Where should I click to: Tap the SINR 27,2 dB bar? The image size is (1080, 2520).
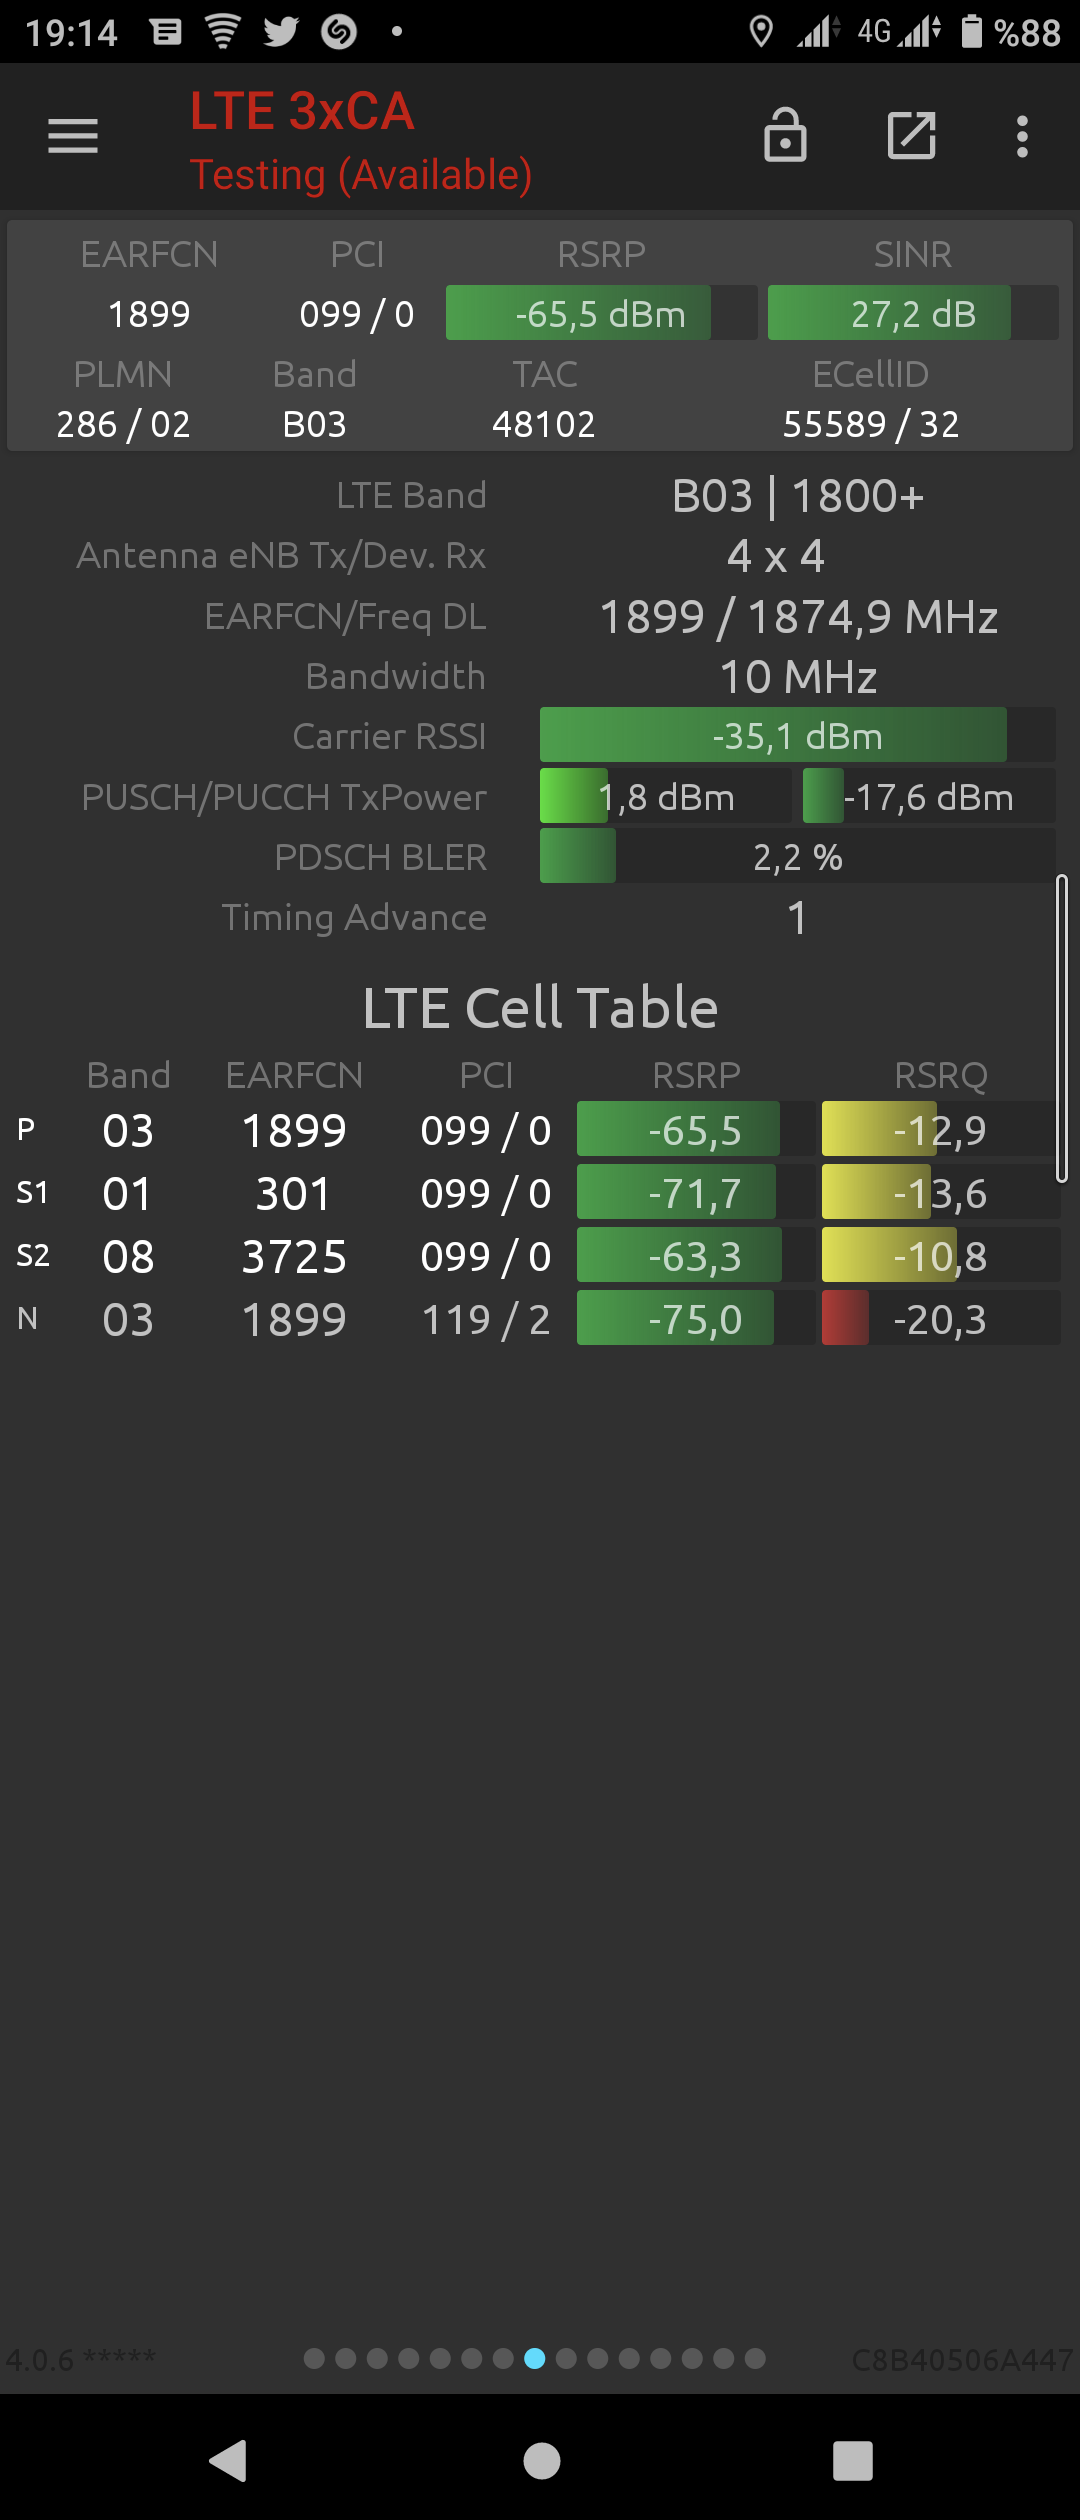[913, 313]
